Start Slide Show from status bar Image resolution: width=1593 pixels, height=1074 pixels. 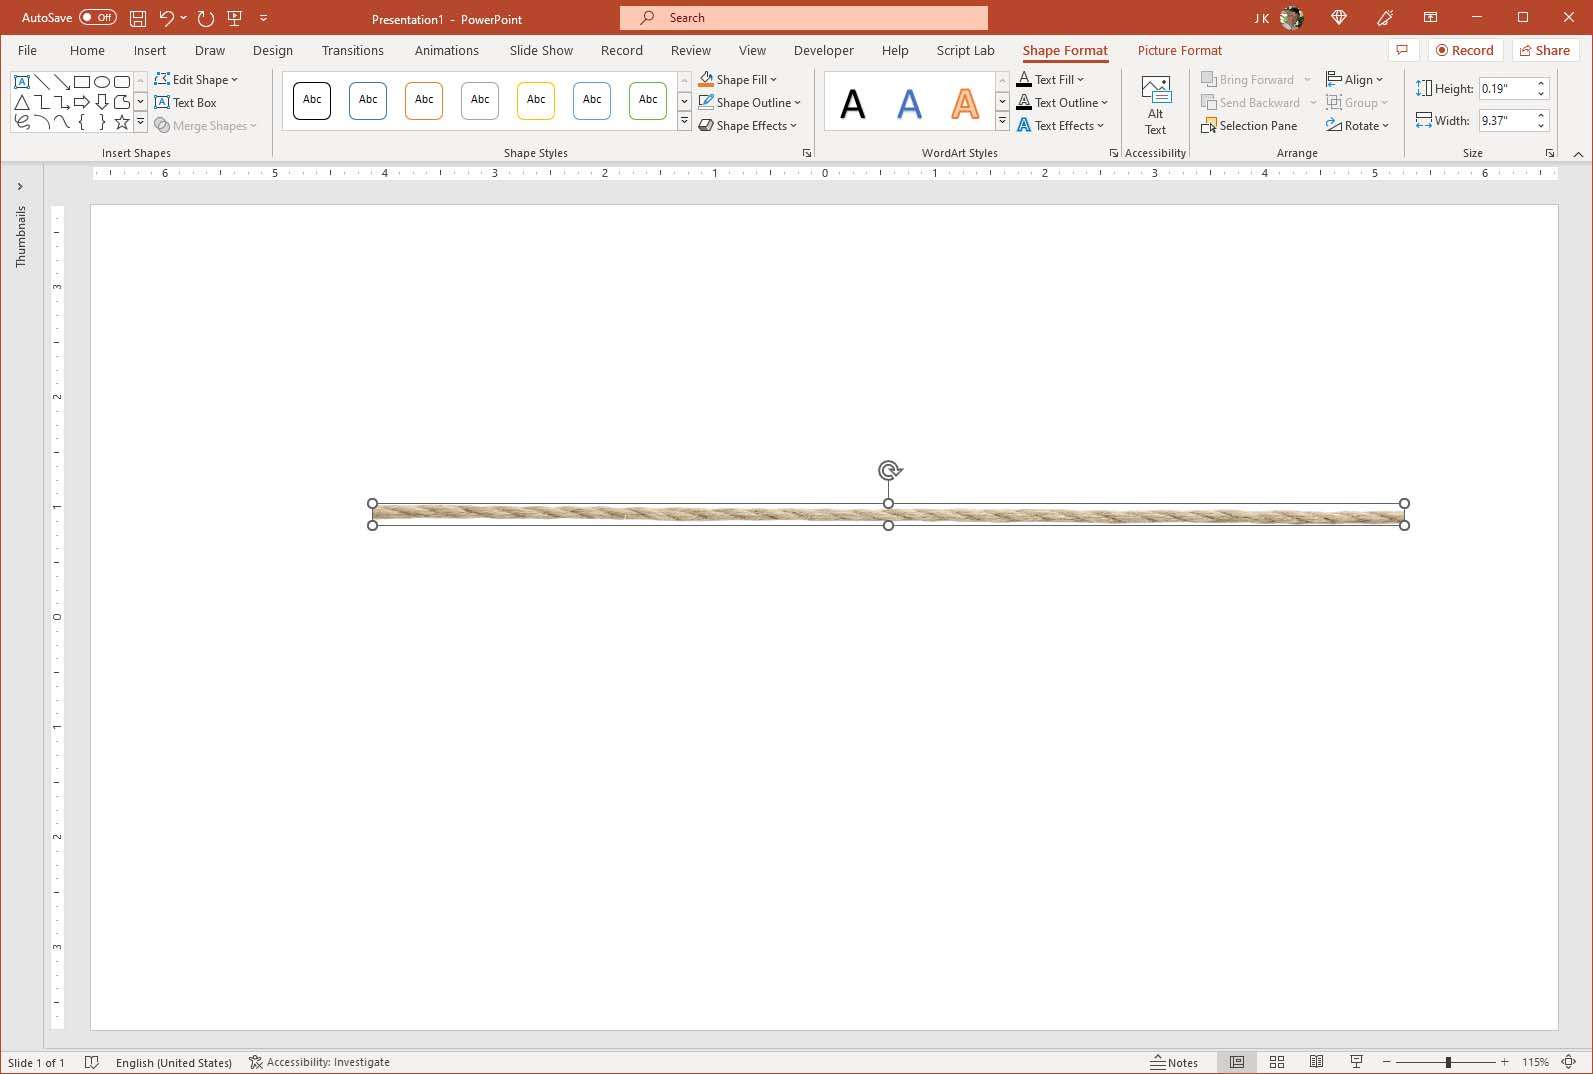click(x=1357, y=1062)
